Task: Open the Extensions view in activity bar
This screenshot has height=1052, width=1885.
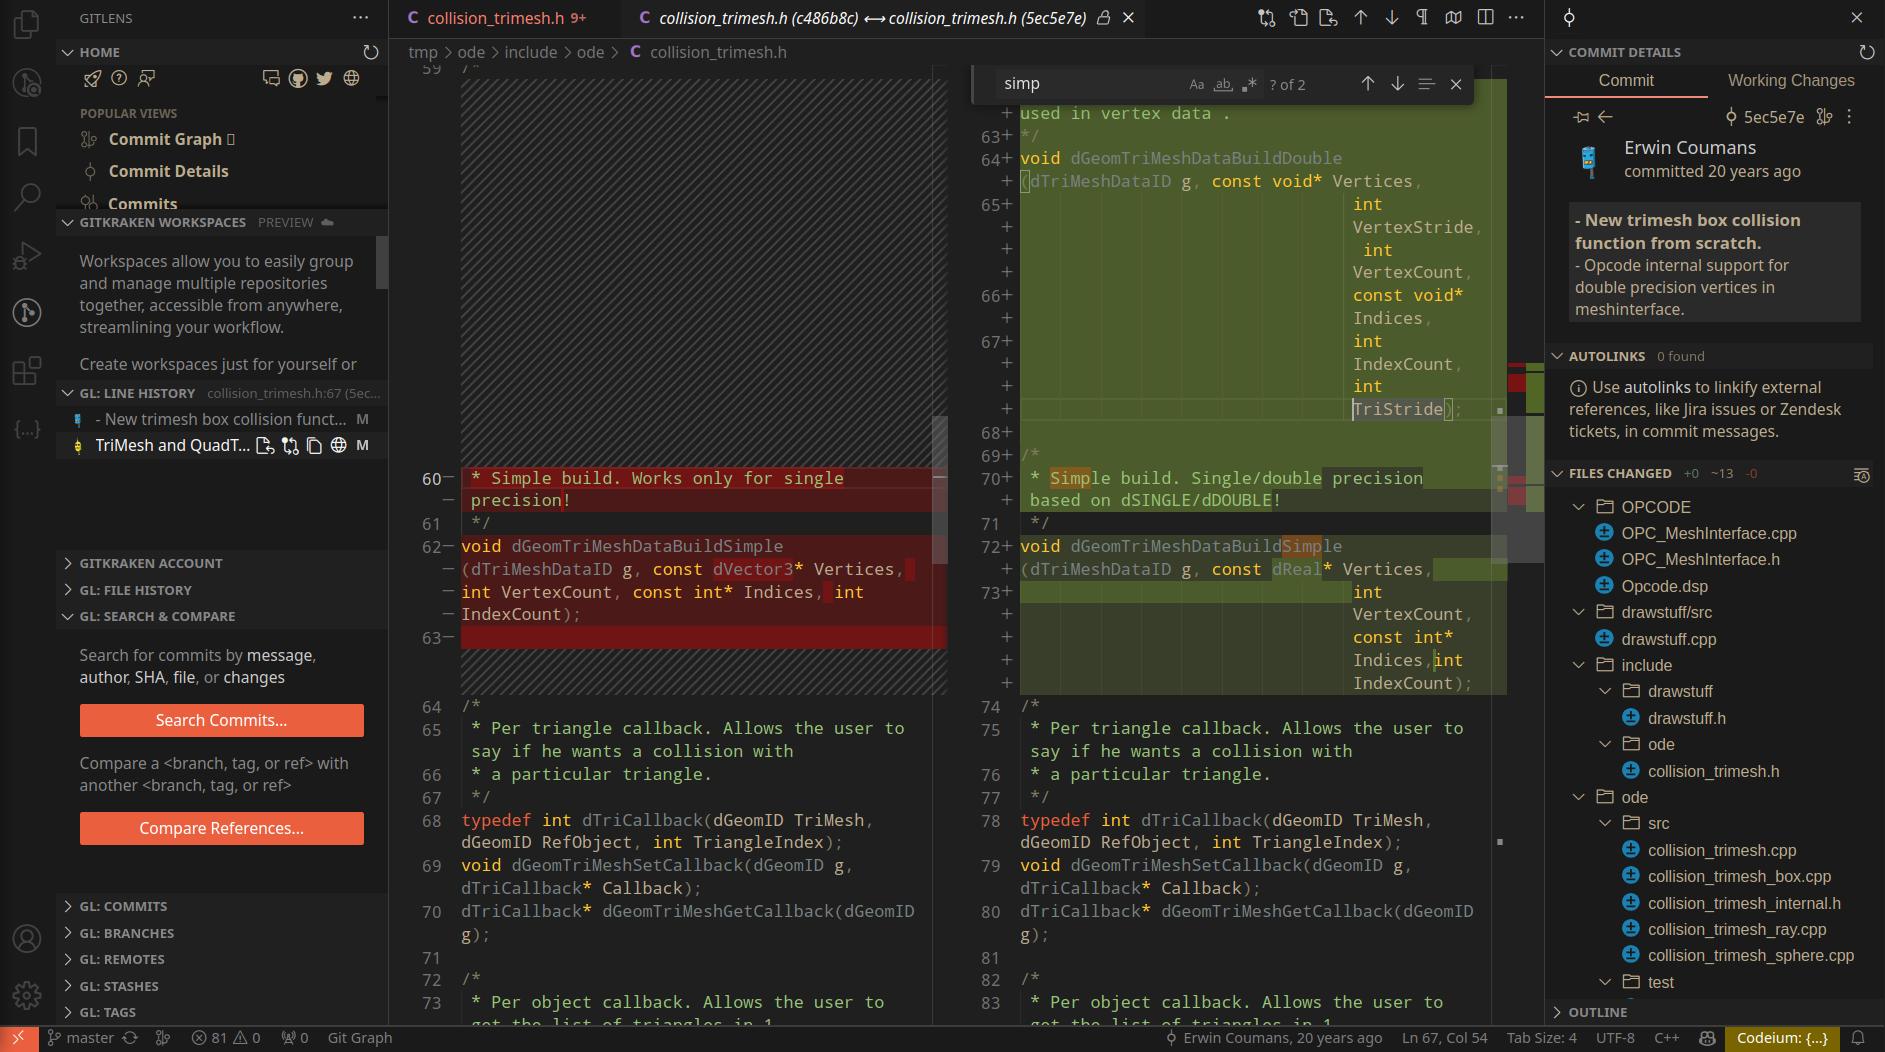Action: coord(27,371)
